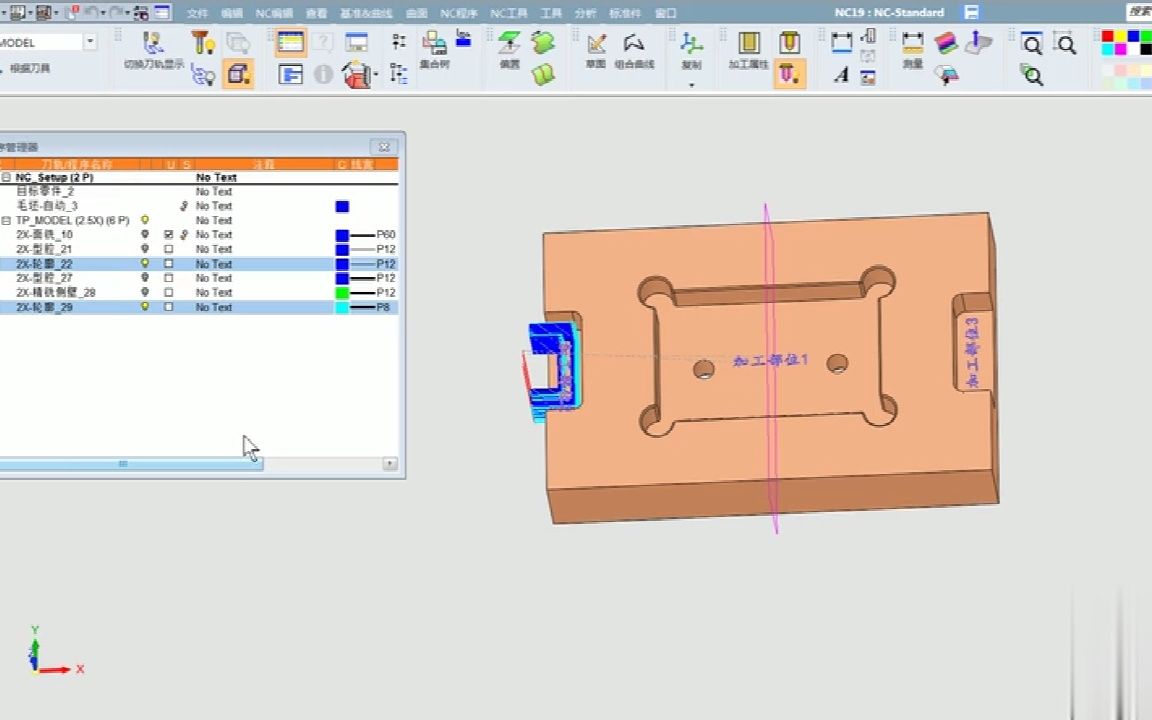Viewport: 1152px width, 720px height.
Task: Open the 曲面 menu
Action: pos(416,13)
